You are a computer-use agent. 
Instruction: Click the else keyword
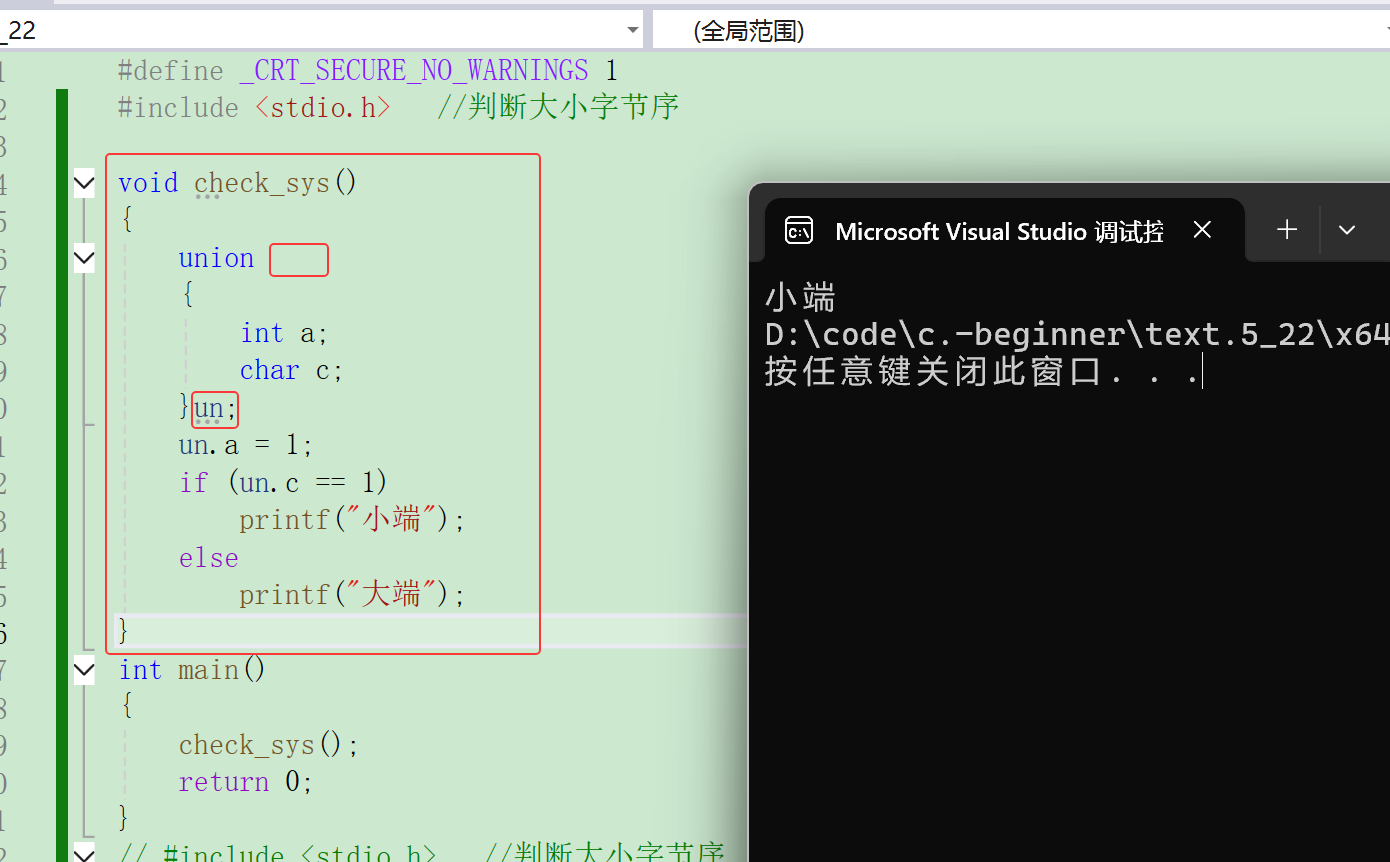tap(209, 558)
